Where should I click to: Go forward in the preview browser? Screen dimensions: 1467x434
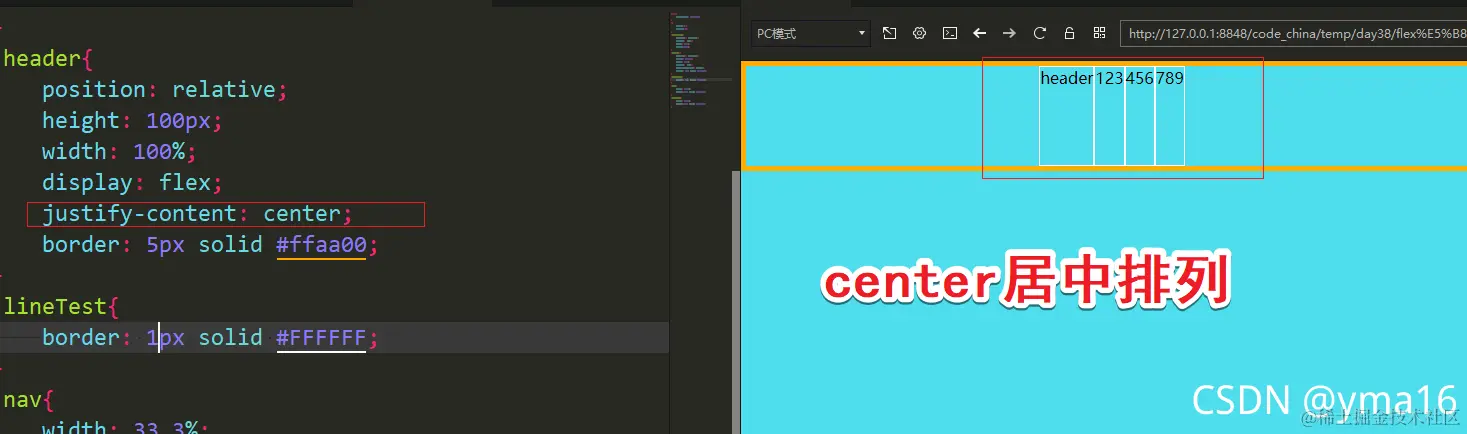(1010, 33)
